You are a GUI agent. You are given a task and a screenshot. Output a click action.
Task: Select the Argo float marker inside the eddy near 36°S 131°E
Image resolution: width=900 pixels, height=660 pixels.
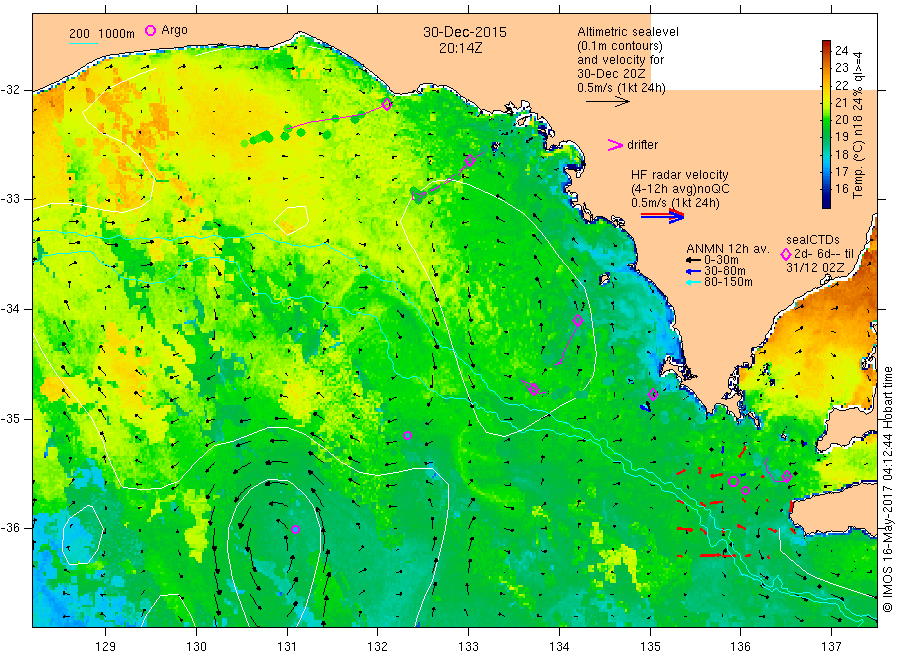[295, 530]
